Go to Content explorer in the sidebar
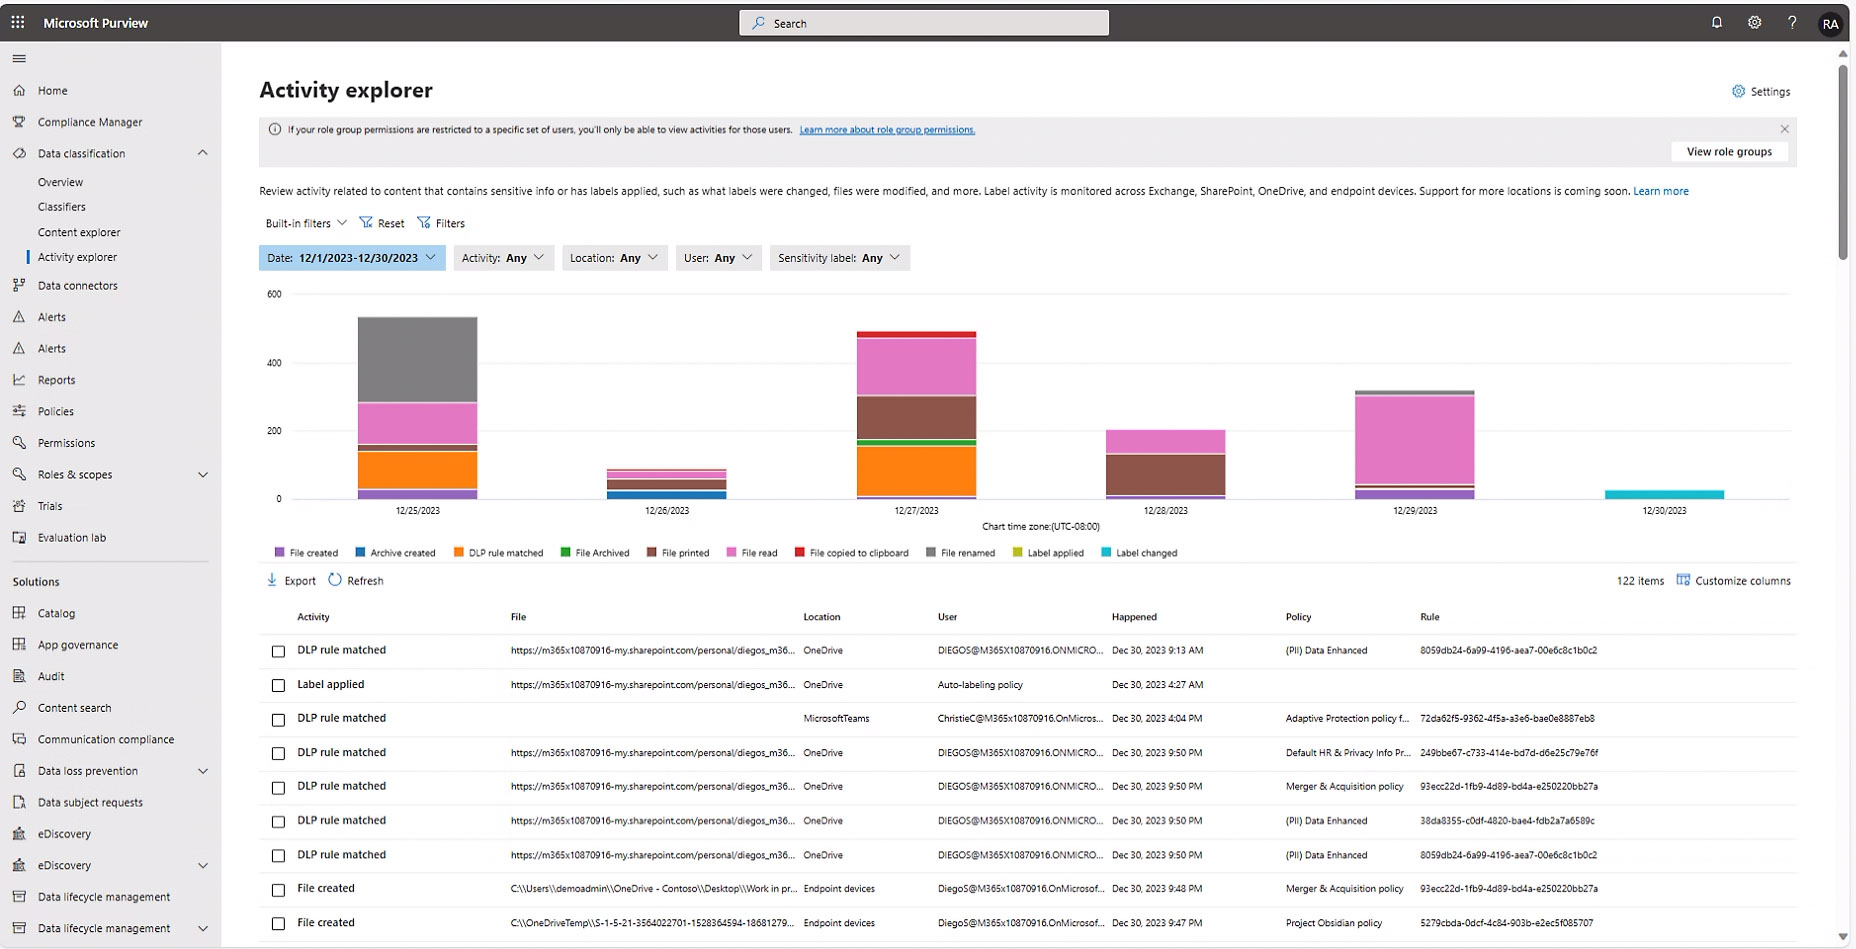The height and width of the screenshot is (949, 1856). (x=79, y=232)
